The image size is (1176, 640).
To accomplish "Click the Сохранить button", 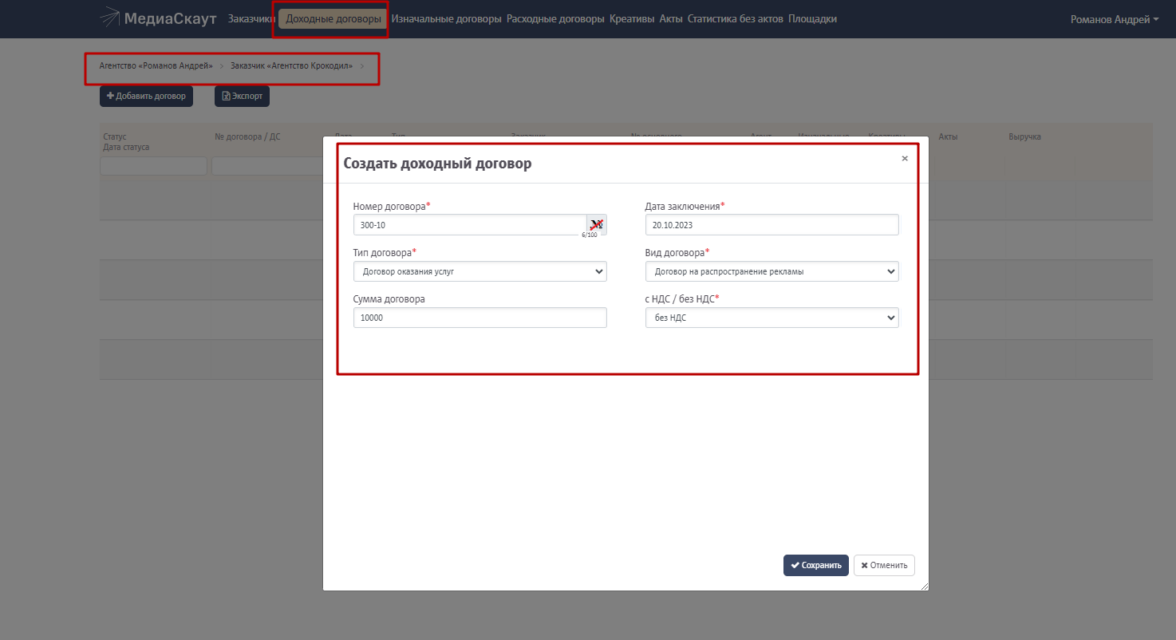I will 816,565.
